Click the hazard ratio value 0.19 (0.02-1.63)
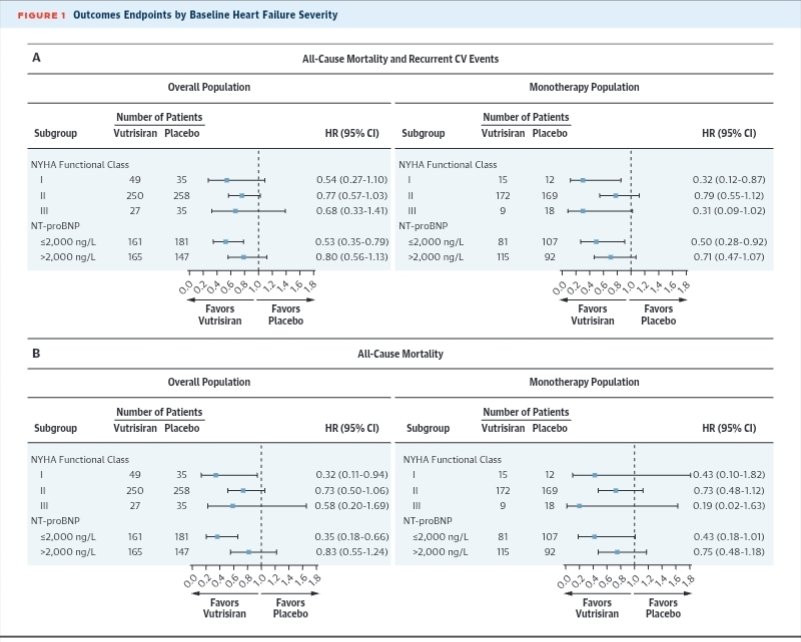The width and height of the screenshot is (801, 642). pyautogui.click(x=729, y=506)
